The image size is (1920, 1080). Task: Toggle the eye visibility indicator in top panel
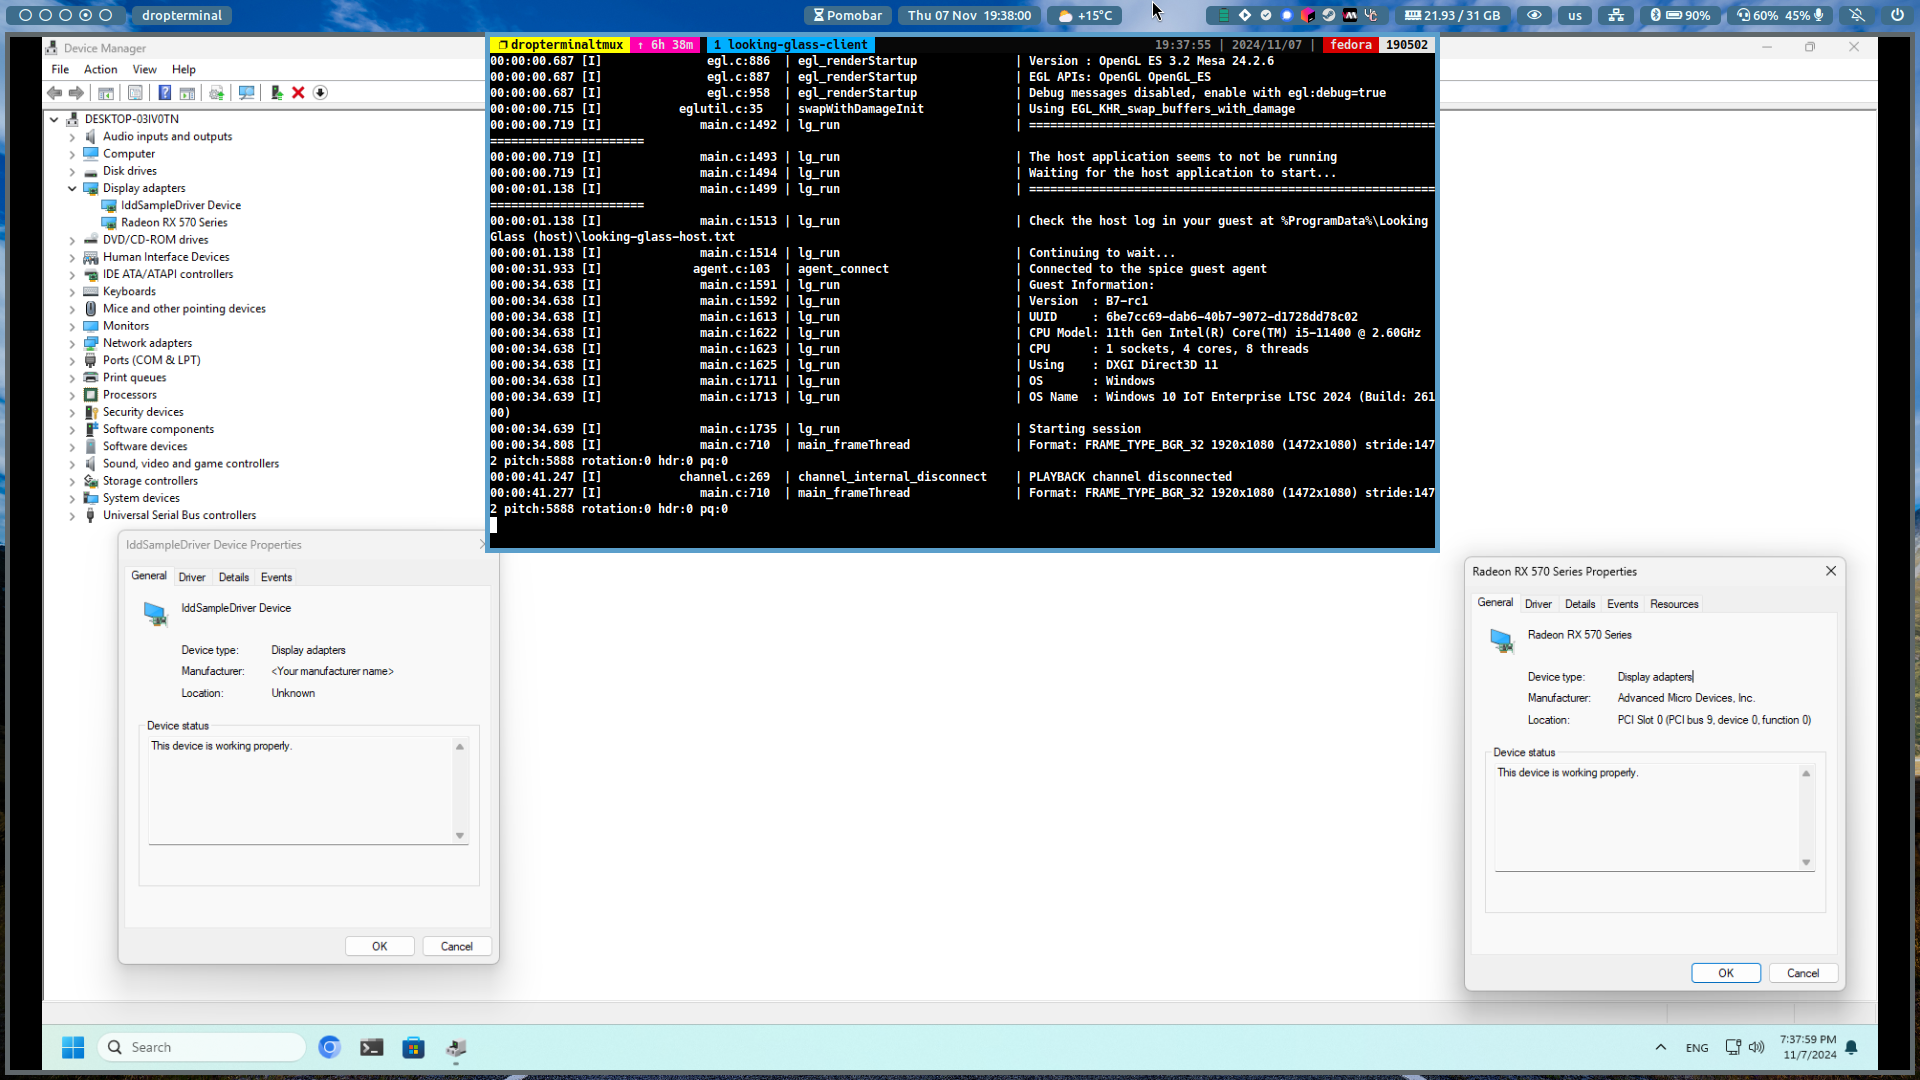coord(1534,15)
